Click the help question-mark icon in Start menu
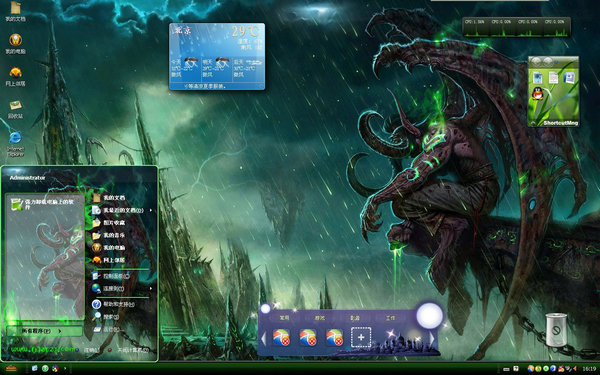Screen dimensions: 600x375 [96, 304]
